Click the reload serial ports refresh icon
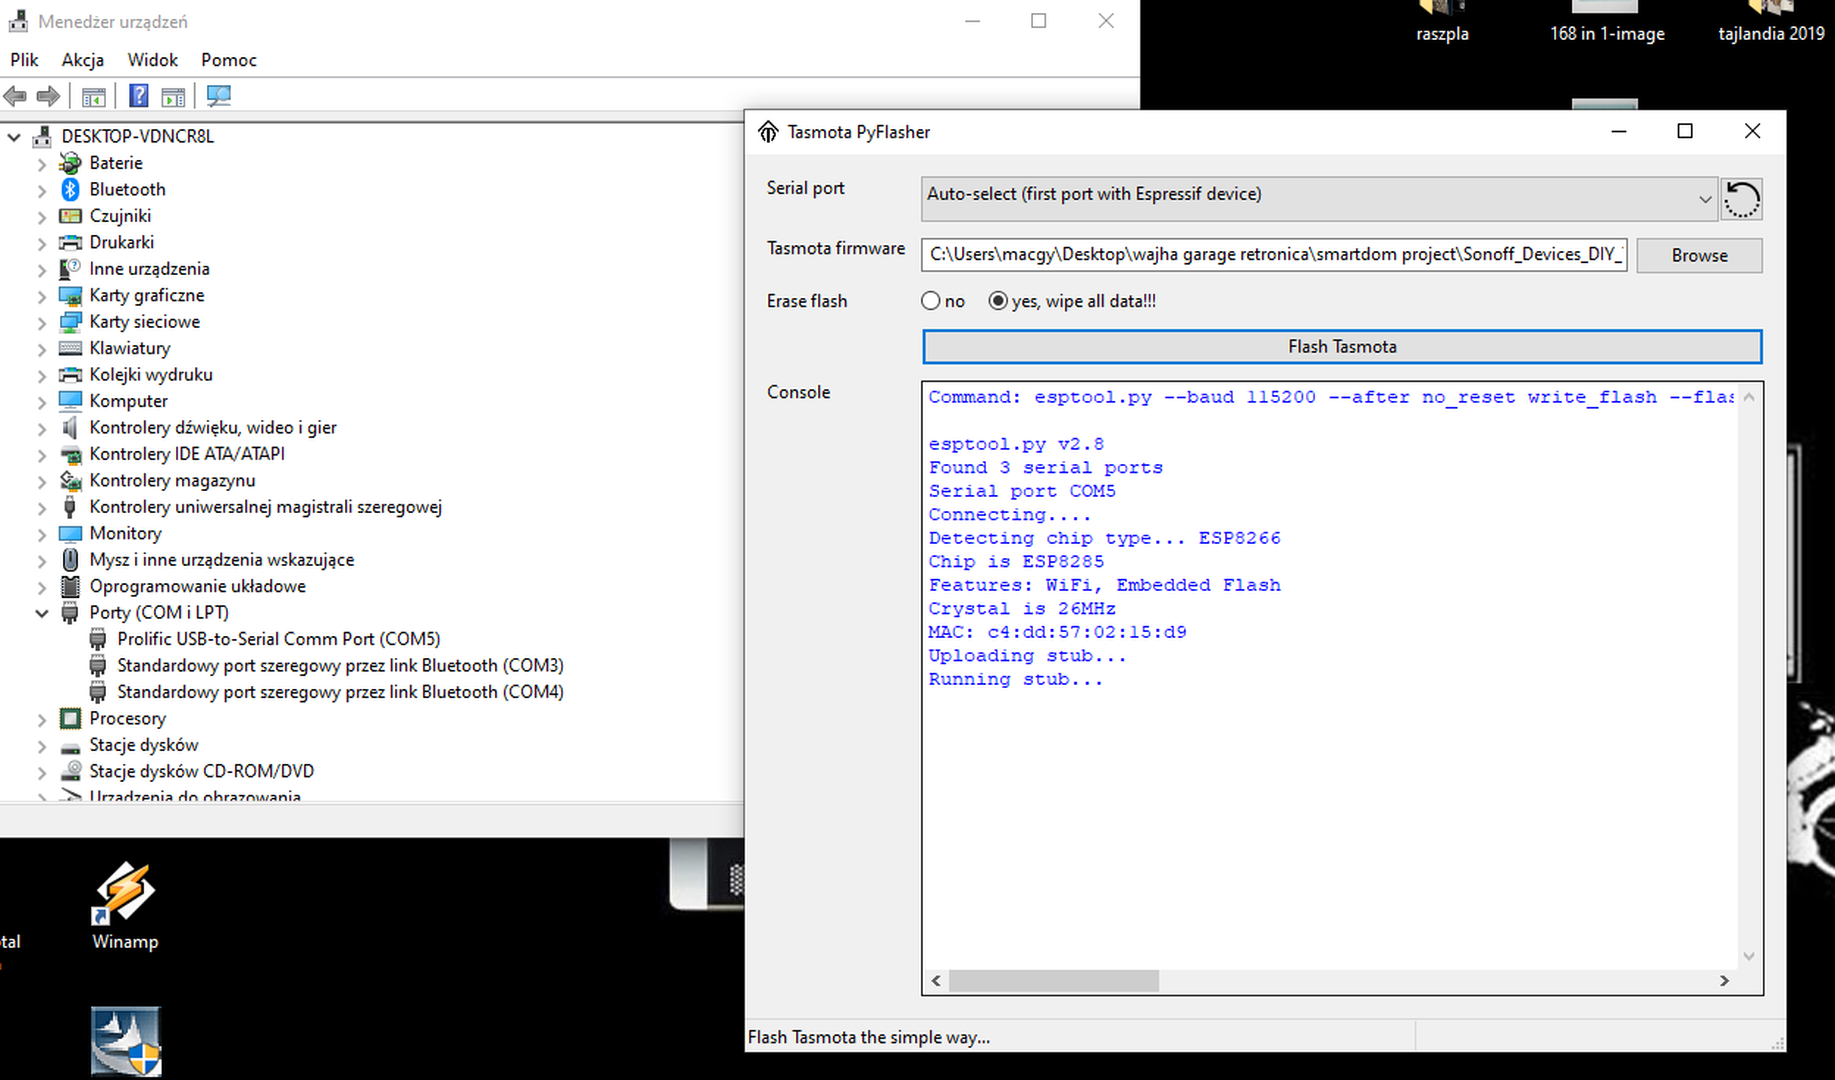1835x1080 pixels. (1741, 199)
